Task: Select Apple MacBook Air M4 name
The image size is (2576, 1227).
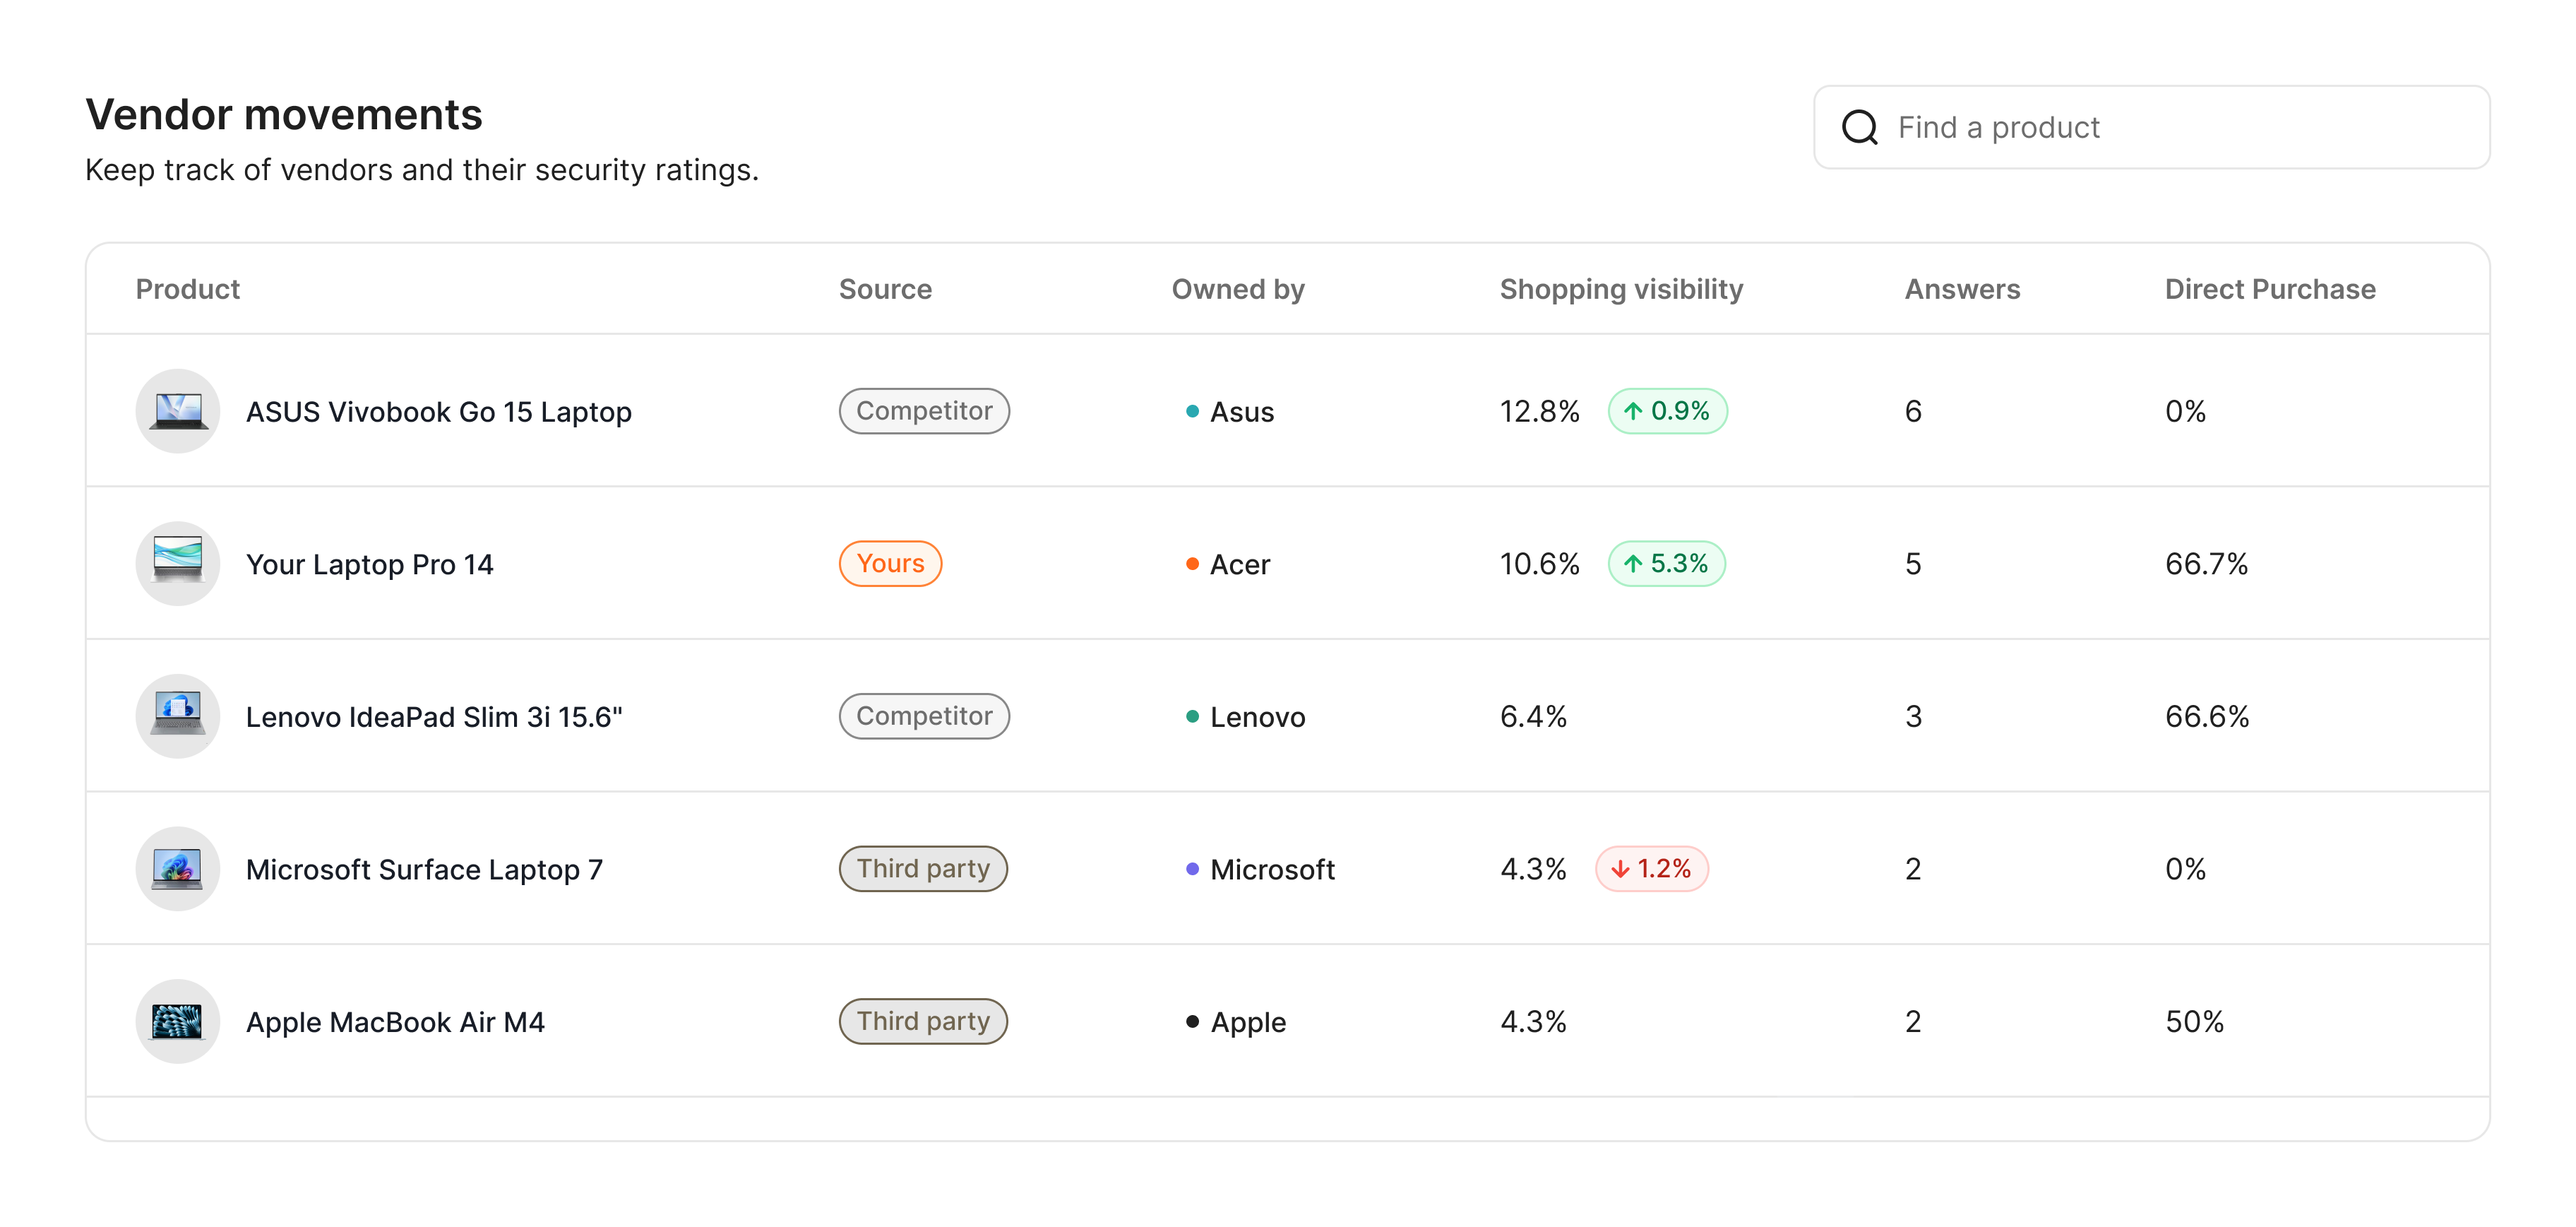Action: click(395, 1022)
